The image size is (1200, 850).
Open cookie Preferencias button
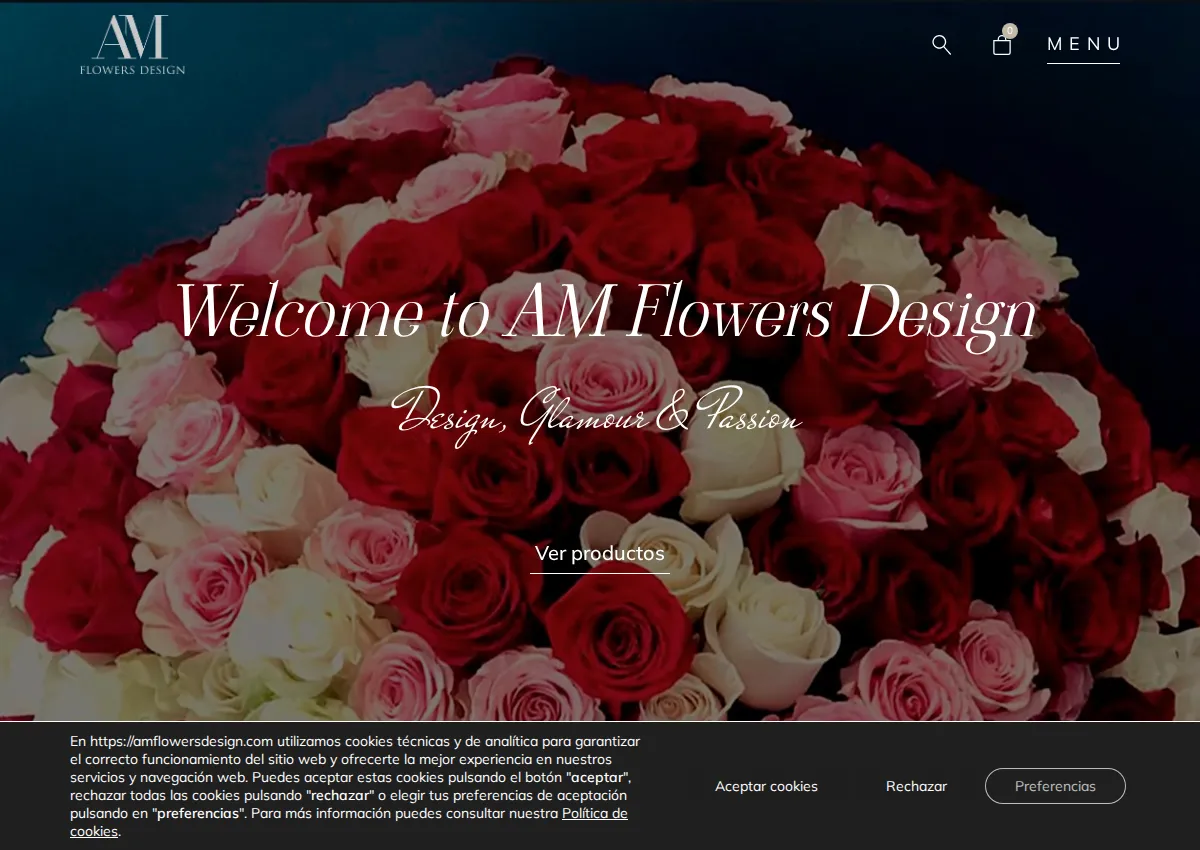pos(1055,786)
